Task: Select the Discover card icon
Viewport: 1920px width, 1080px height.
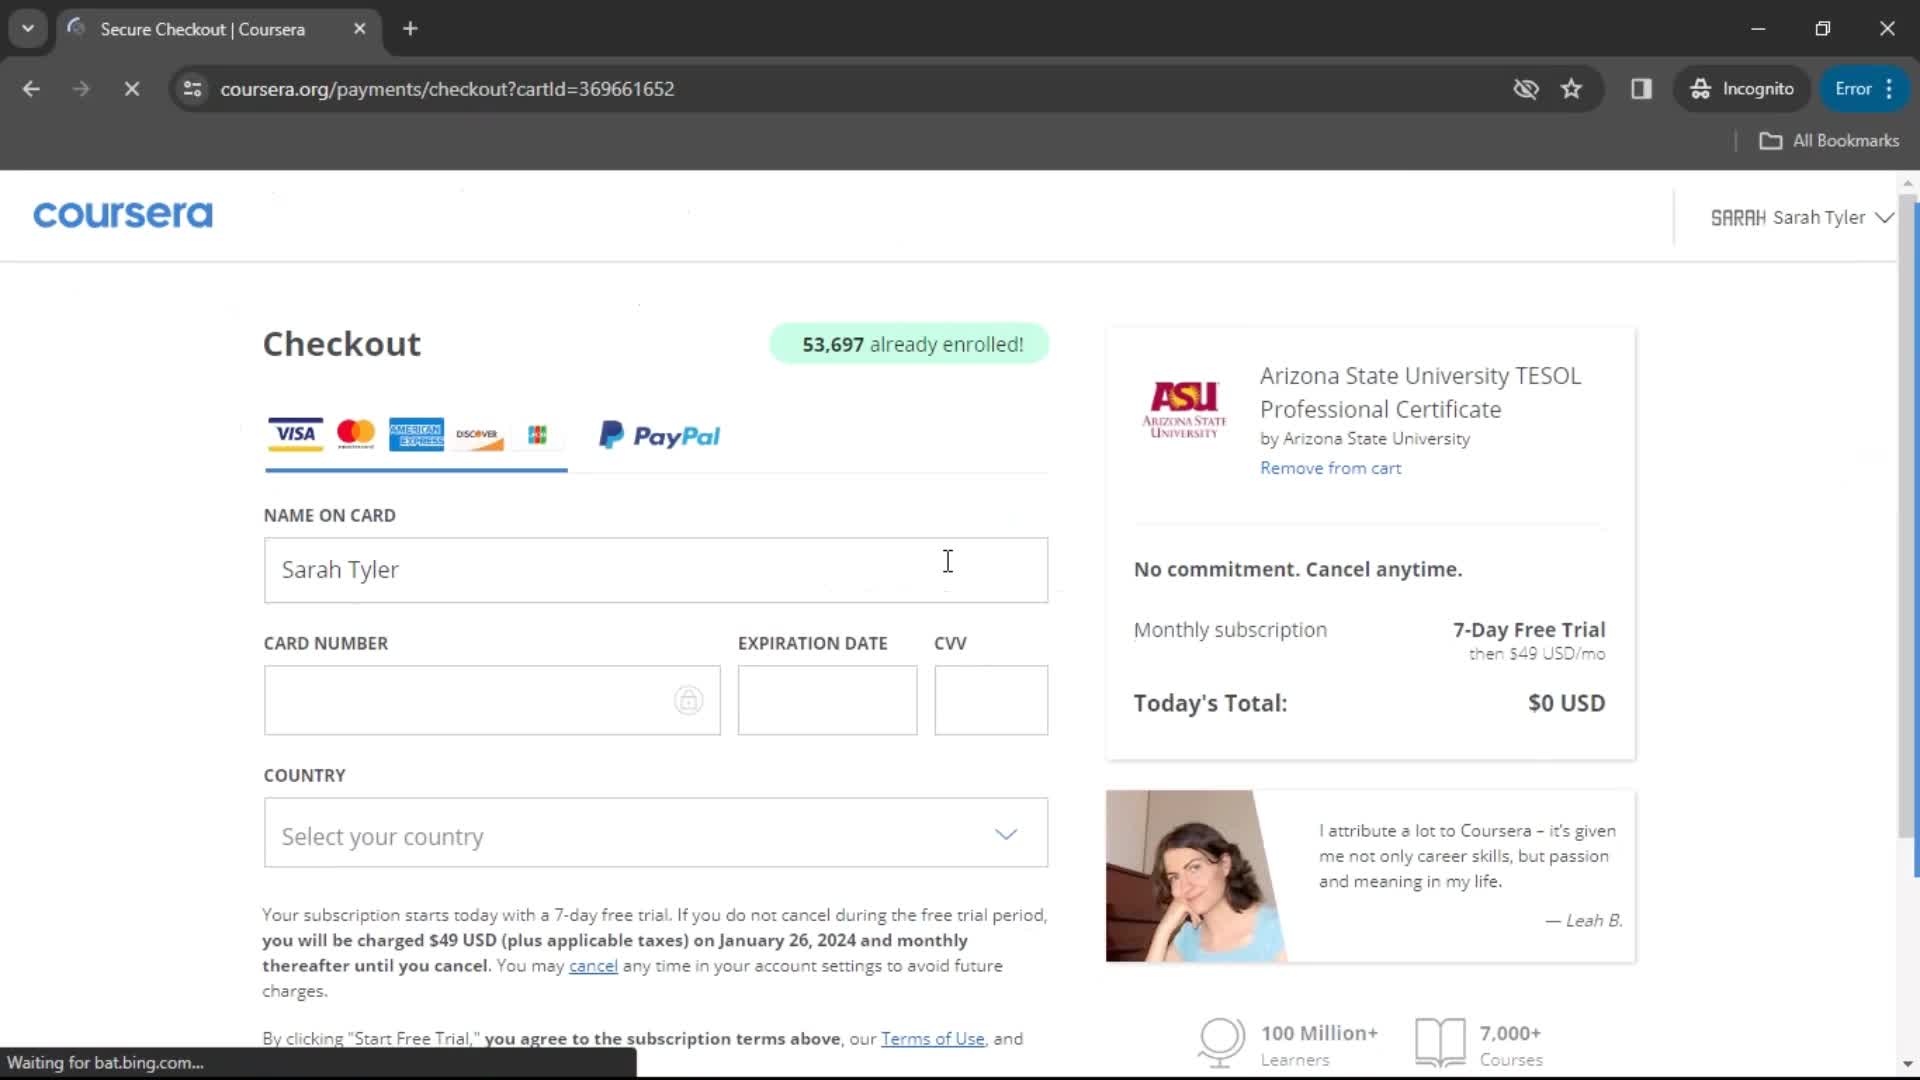Action: pyautogui.click(x=476, y=434)
